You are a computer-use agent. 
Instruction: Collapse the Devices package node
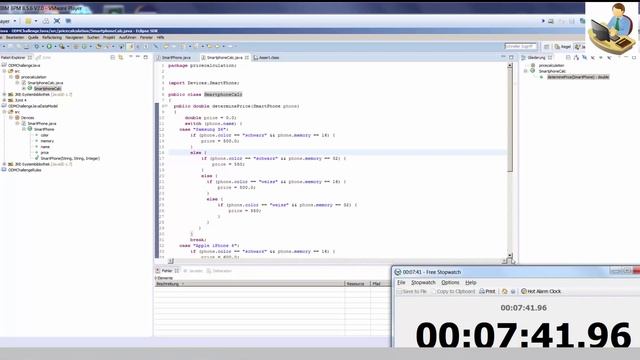click(11, 118)
